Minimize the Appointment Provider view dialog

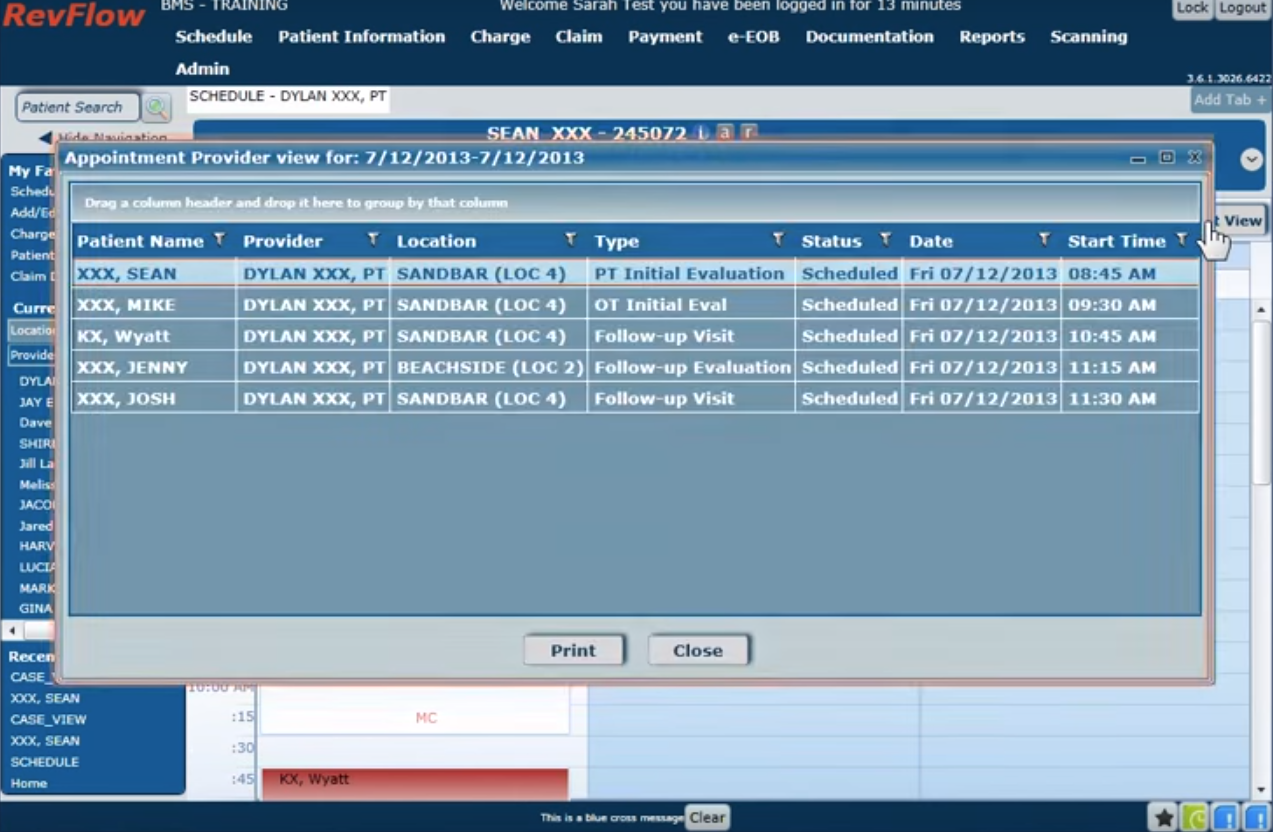pyautogui.click(x=1138, y=158)
